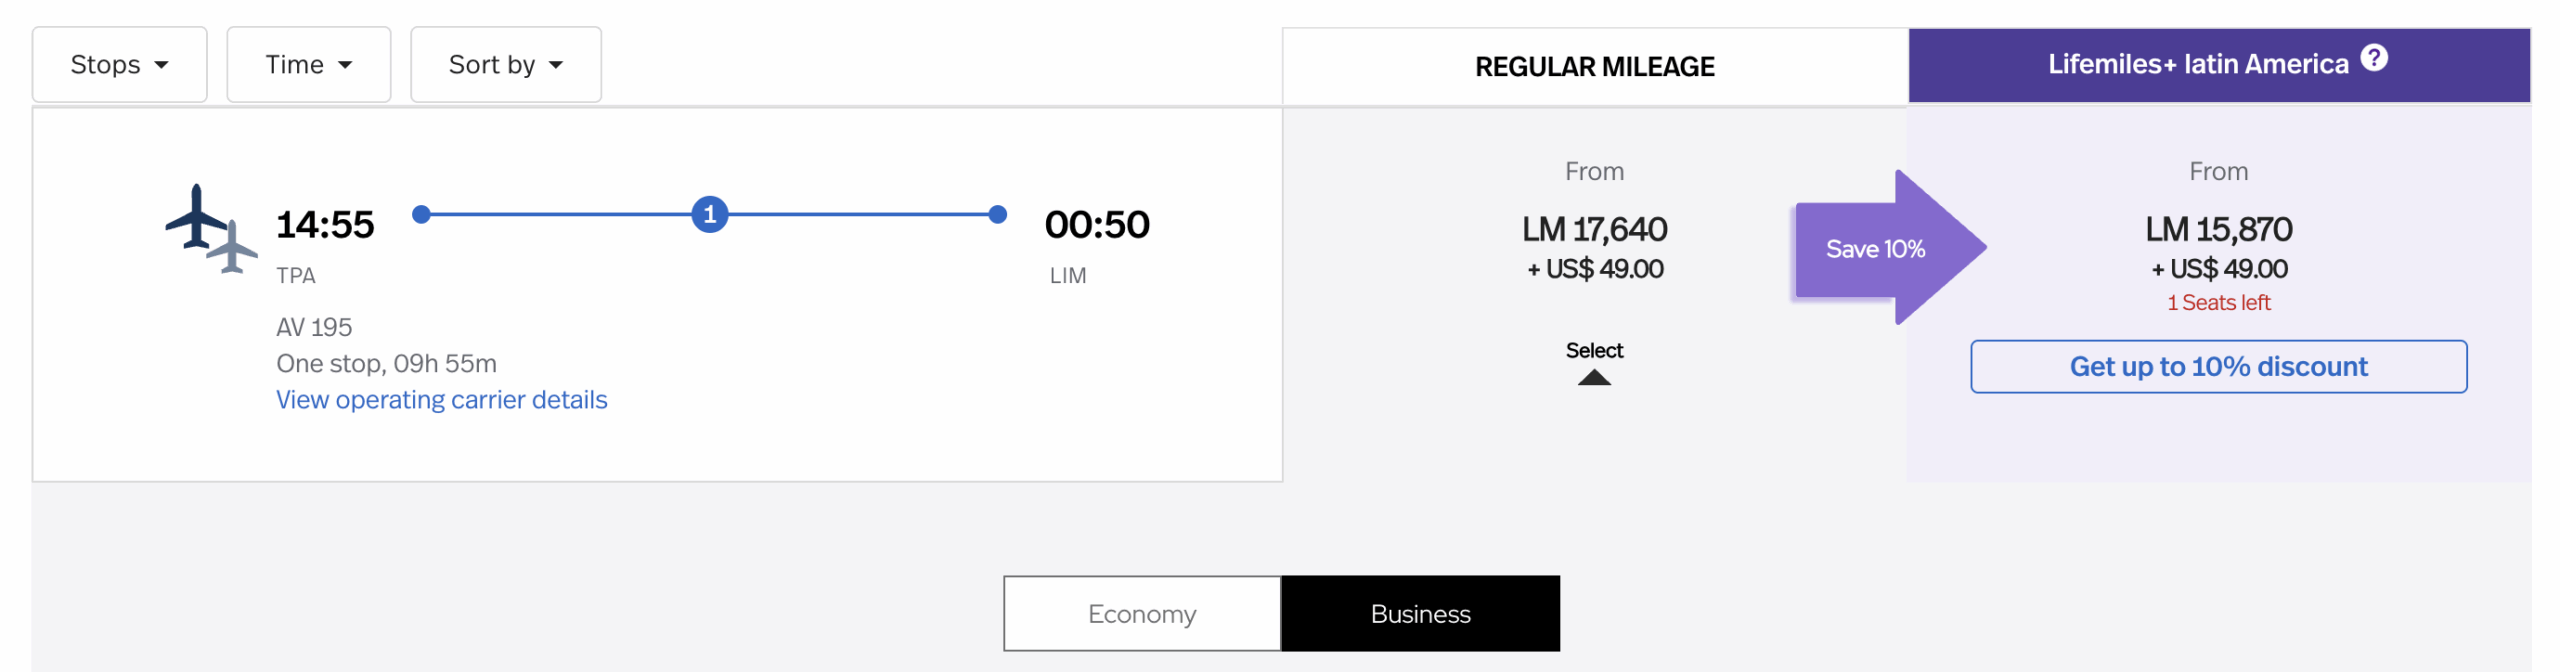Image resolution: width=2560 pixels, height=672 pixels.
Task: Open the Time filter dropdown
Action: point(308,65)
